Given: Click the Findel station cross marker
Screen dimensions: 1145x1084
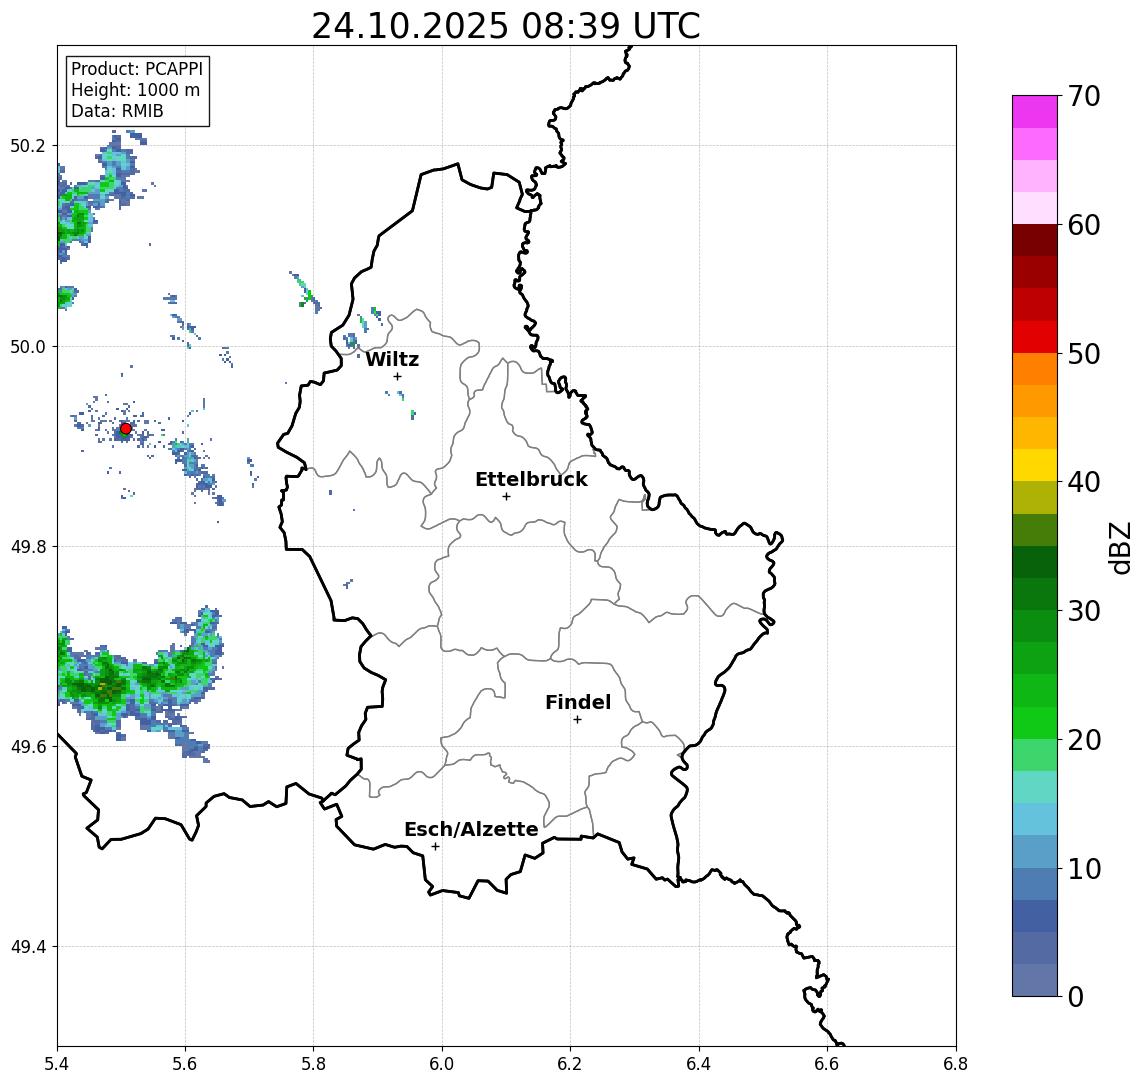Looking at the screenshot, I should pyautogui.click(x=577, y=720).
